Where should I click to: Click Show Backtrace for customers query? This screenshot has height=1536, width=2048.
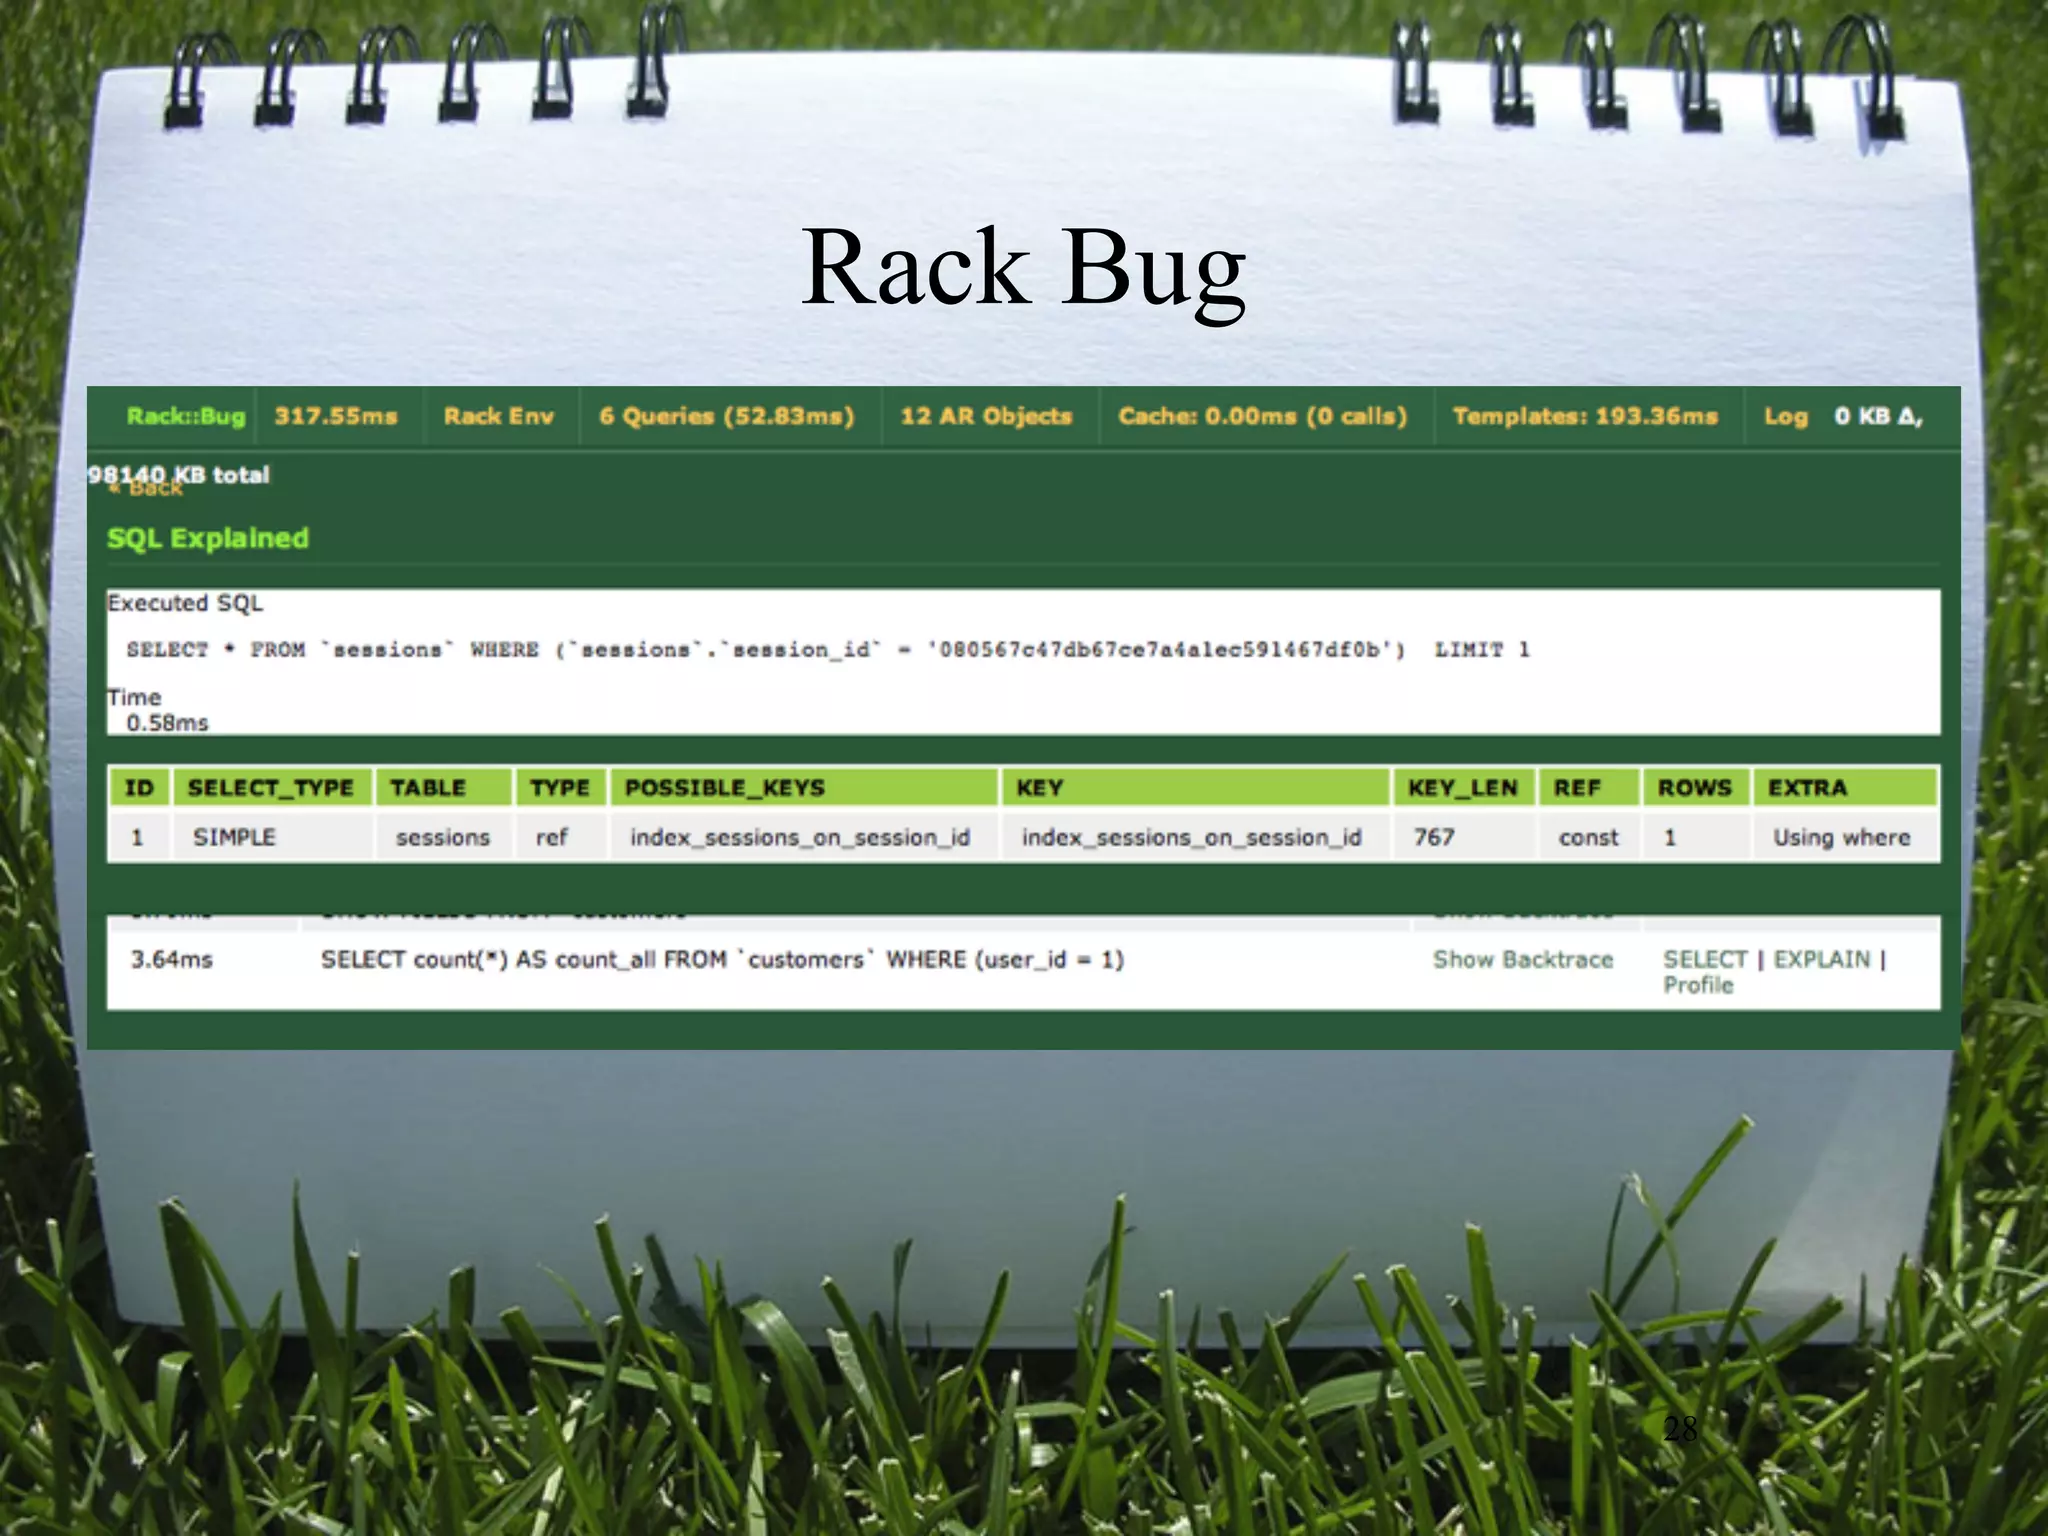click(x=1522, y=960)
